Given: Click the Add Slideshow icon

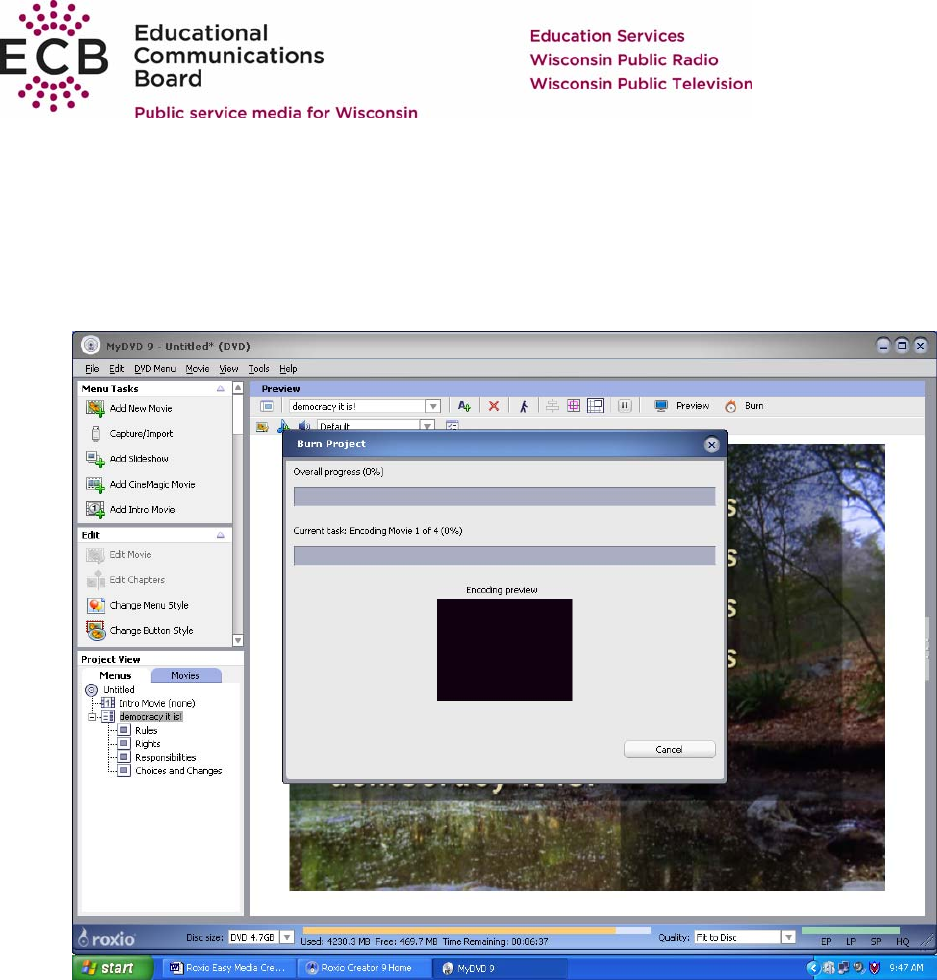Looking at the screenshot, I should pyautogui.click(x=95, y=459).
